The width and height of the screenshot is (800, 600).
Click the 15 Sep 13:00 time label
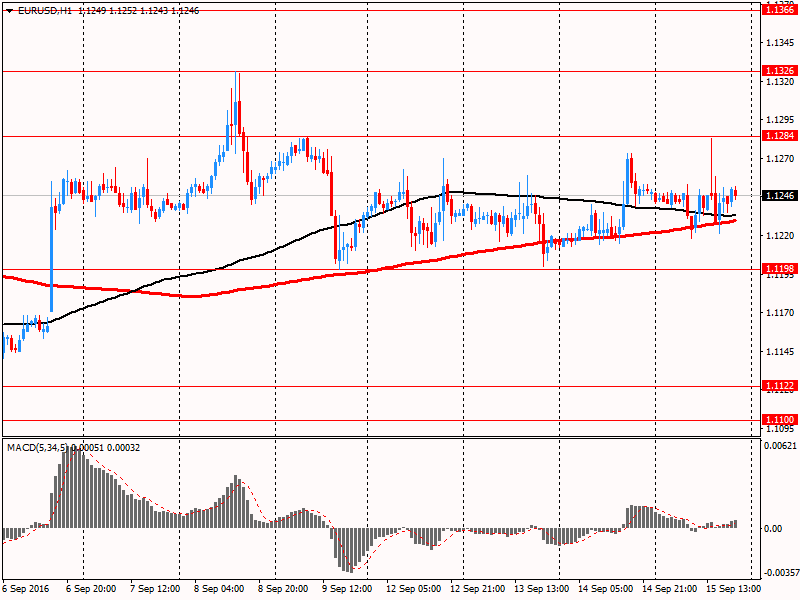pos(734,589)
